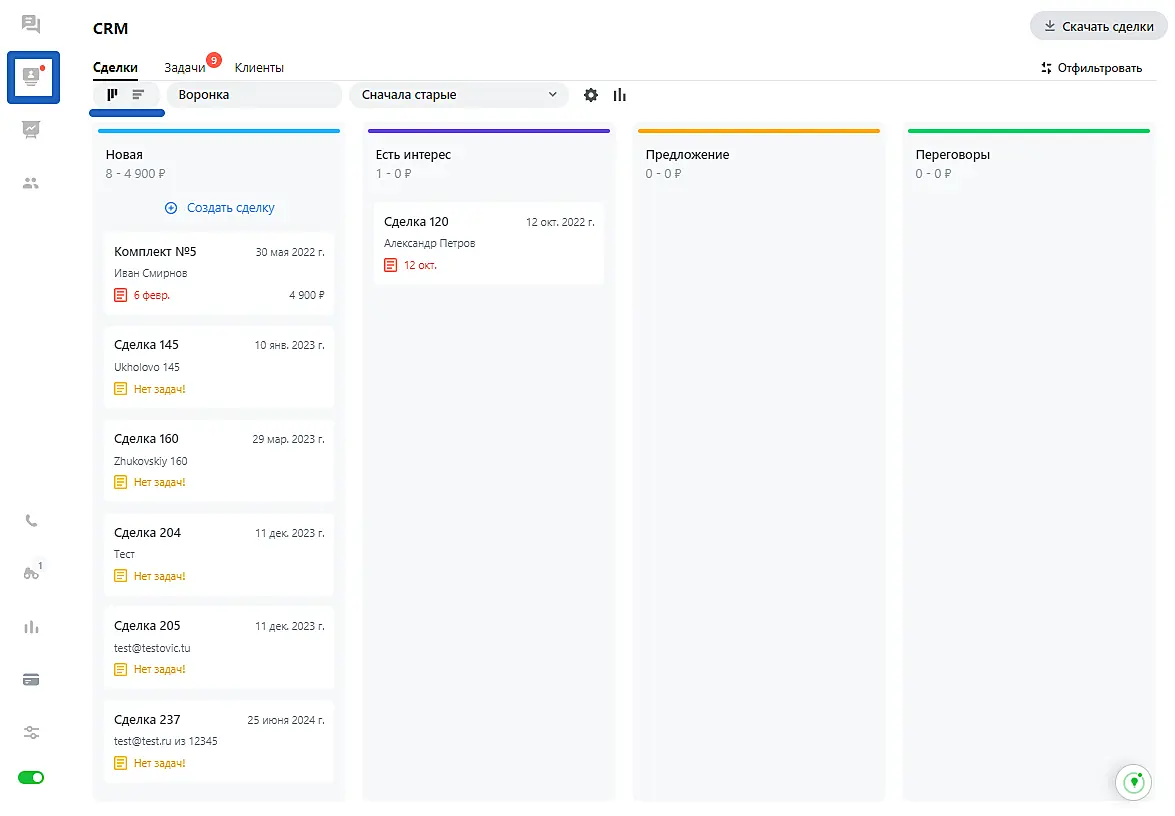Click the team members sidebar icon
Viewport: 1175px width, 816px height.
31,183
